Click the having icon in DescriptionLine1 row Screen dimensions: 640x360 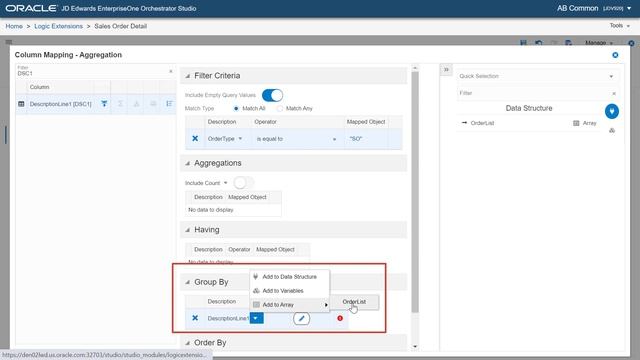tap(136, 104)
